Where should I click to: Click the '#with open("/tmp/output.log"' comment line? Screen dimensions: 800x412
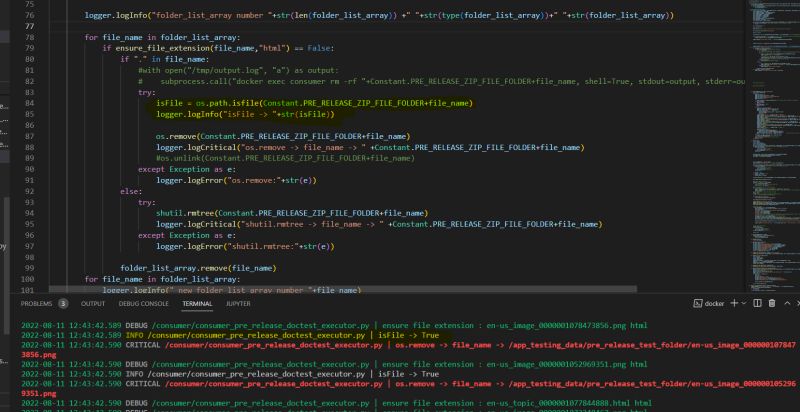(x=238, y=70)
